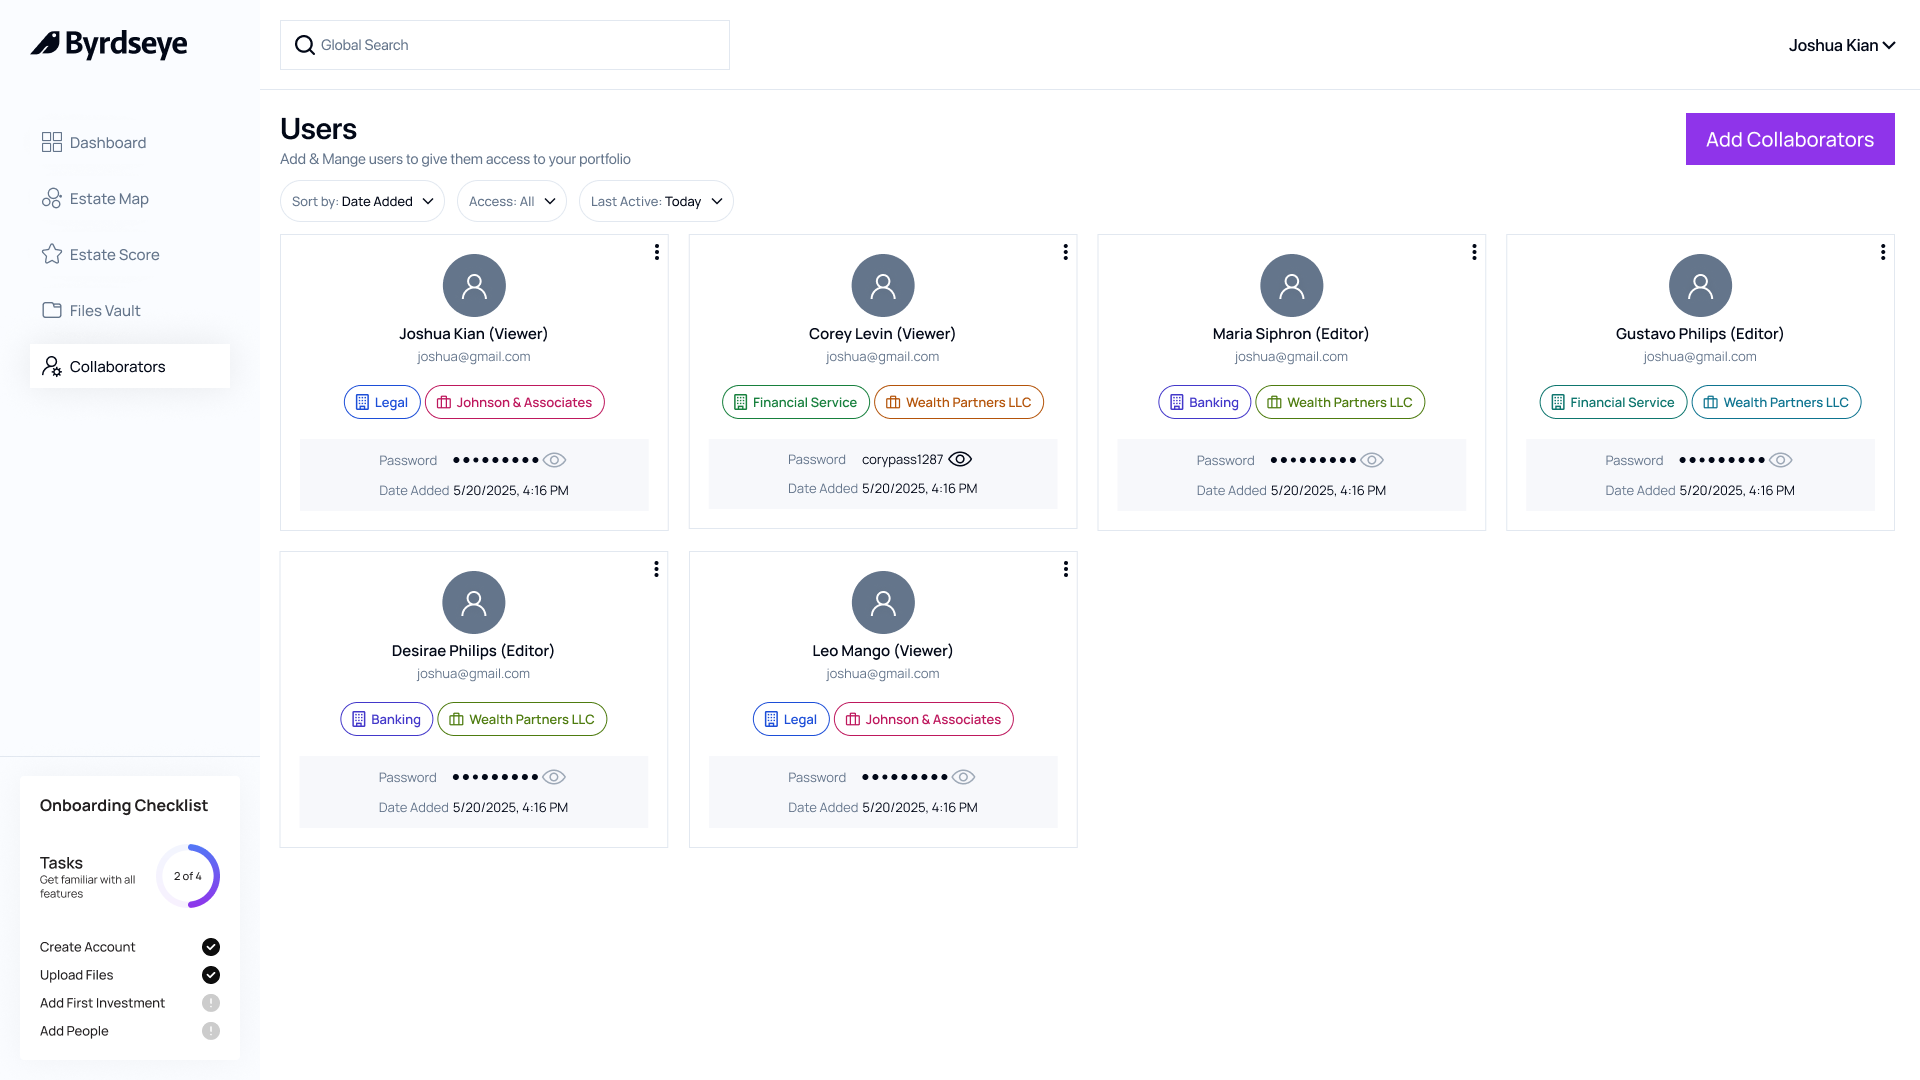Click Desirae Philips (Editor) name

(473, 651)
